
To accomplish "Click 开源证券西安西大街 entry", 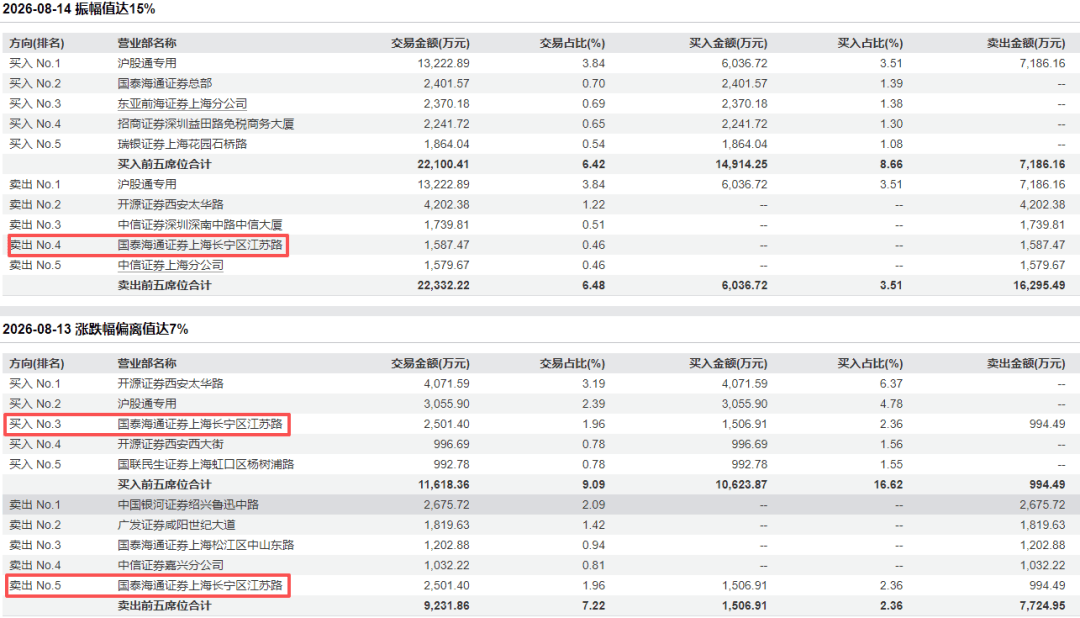I will click(x=170, y=444).
